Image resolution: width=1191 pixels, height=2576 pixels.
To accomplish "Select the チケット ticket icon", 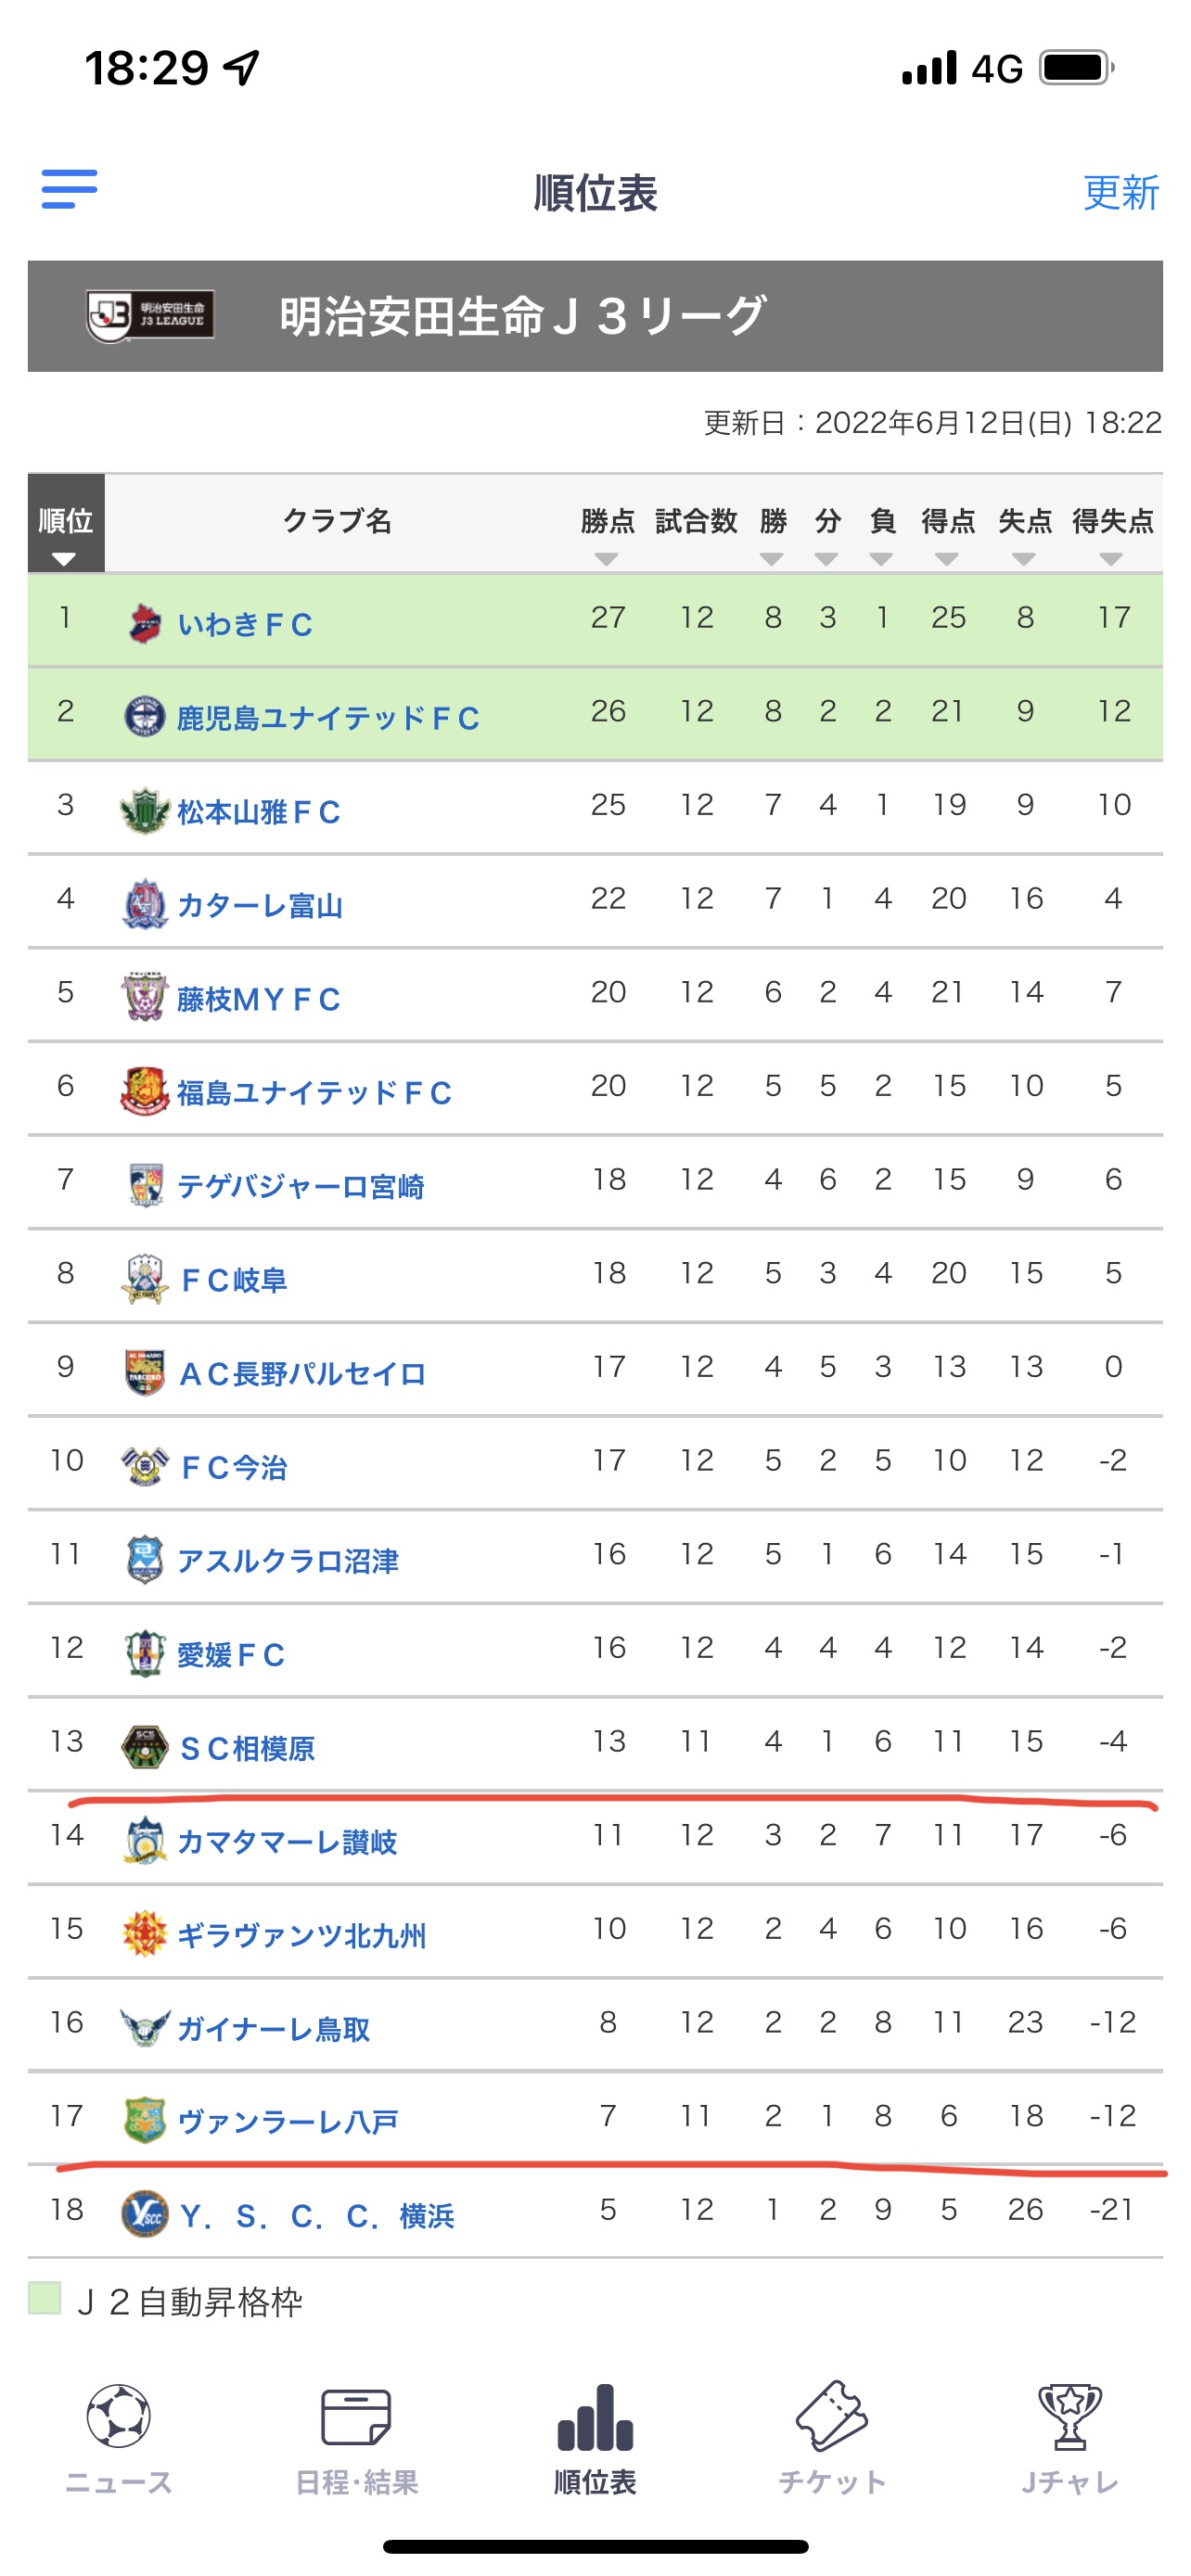I will (x=832, y=2416).
